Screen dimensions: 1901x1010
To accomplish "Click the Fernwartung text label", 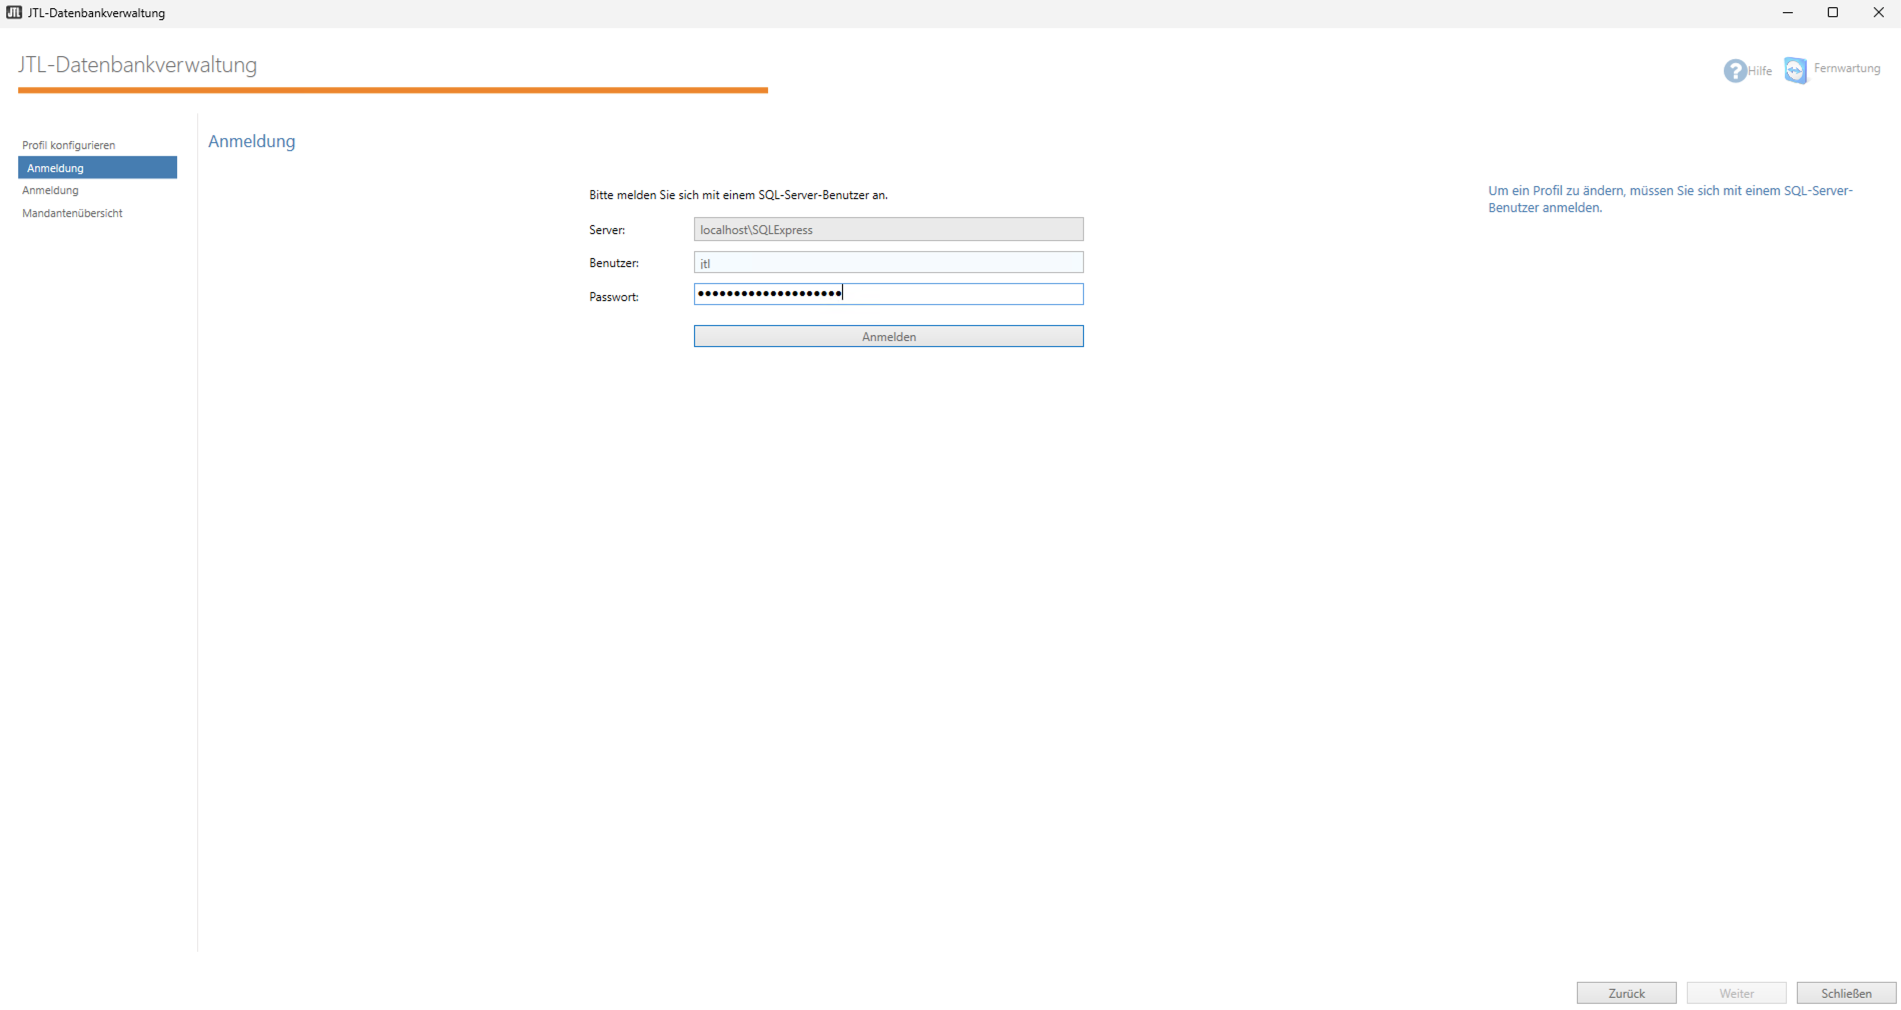I will click(1847, 68).
